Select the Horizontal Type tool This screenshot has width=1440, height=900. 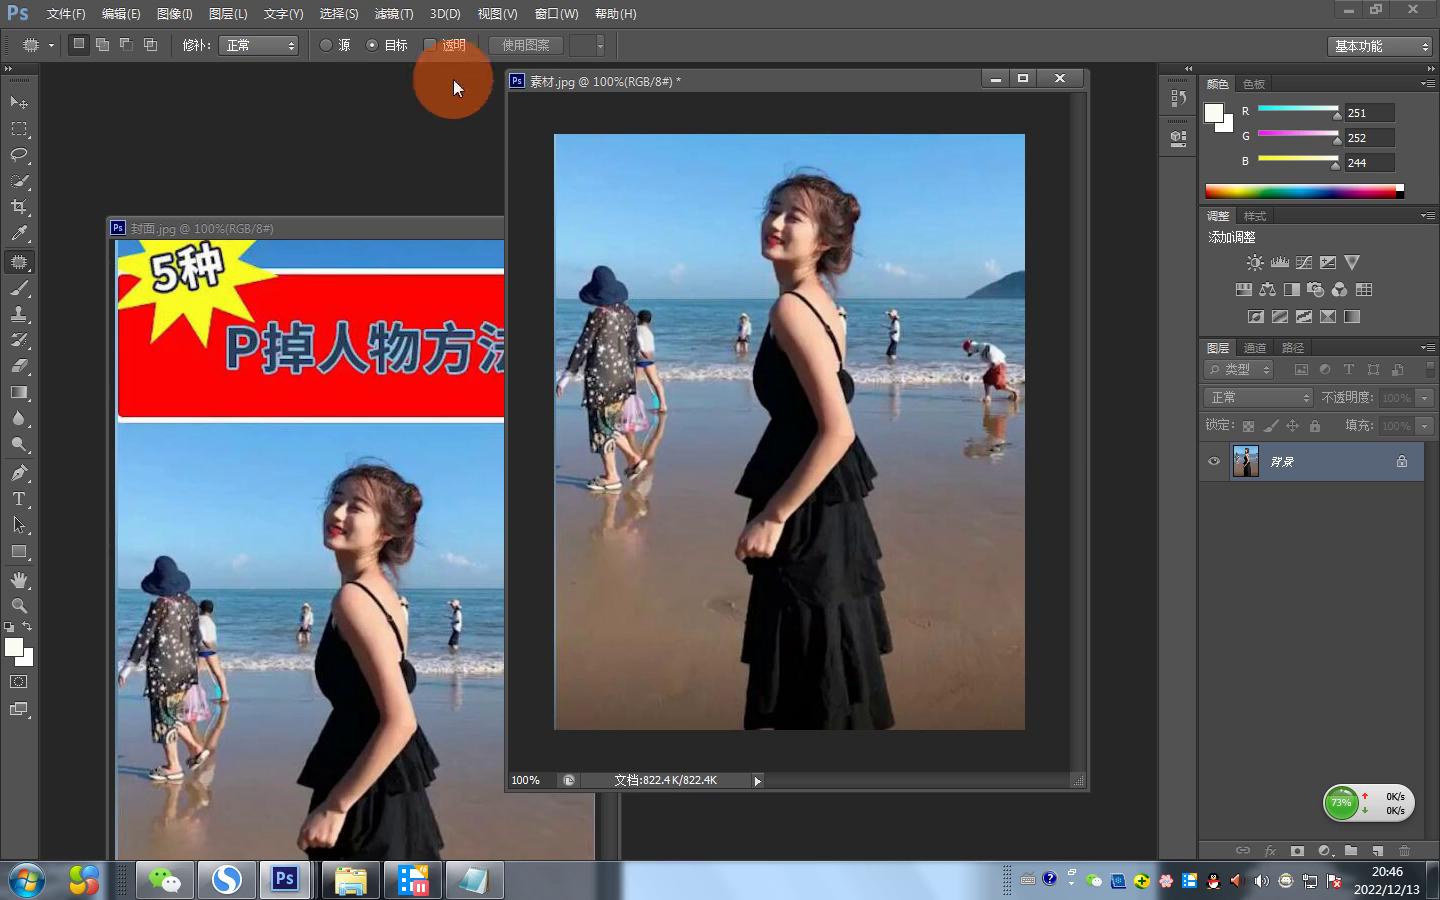point(19,499)
